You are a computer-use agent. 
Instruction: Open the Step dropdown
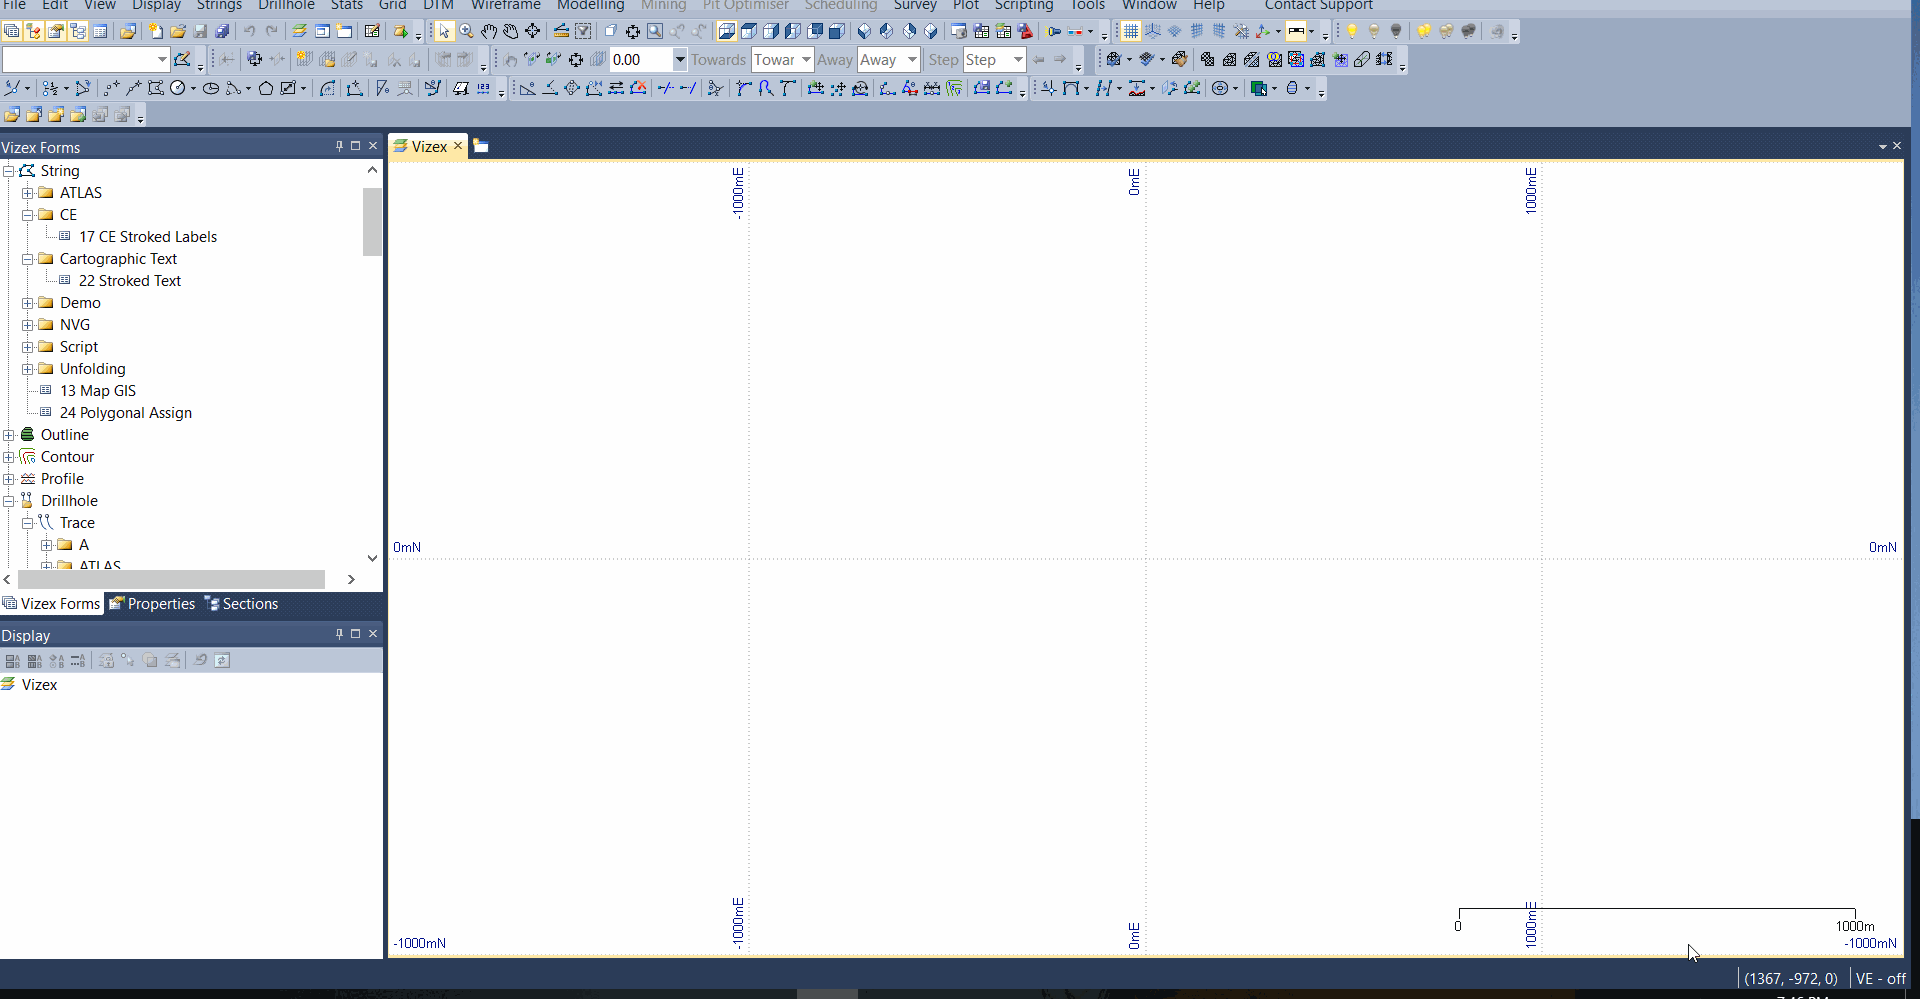[1016, 60]
